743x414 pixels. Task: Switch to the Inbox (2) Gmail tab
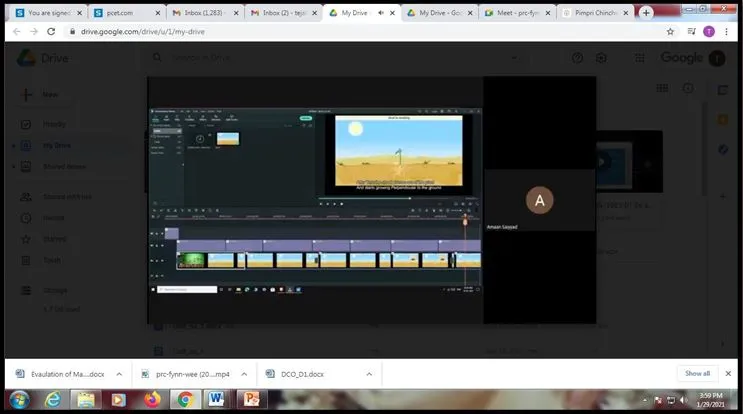(x=283, y=13)
